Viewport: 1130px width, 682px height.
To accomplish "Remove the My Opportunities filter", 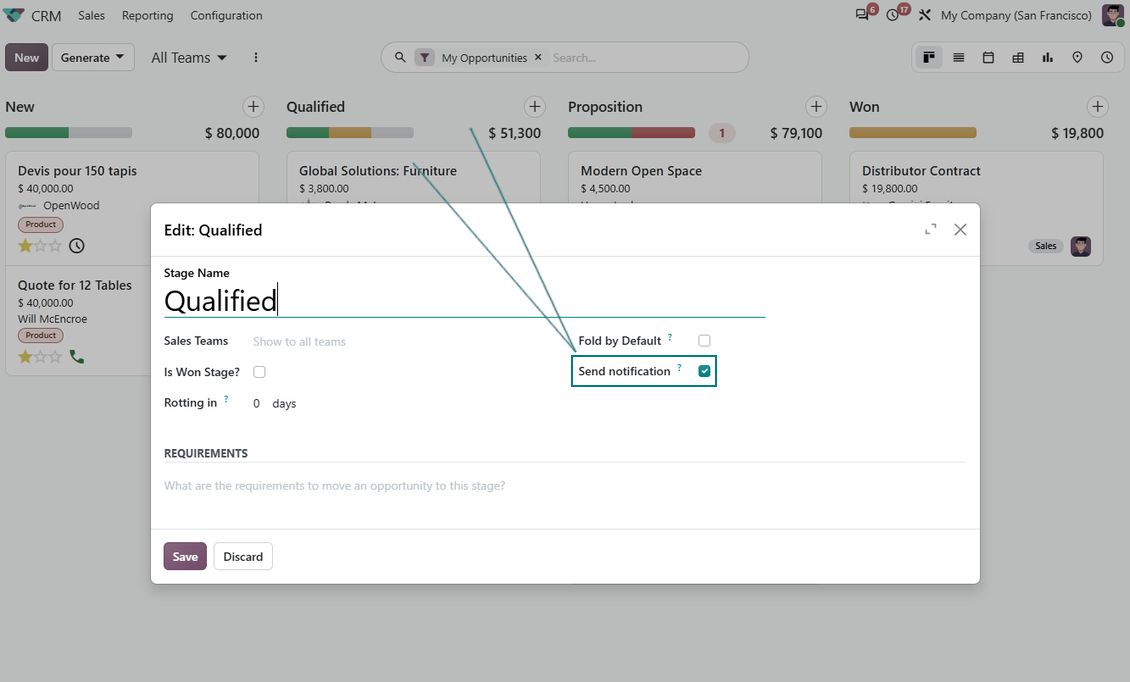I will tap(538, 57).
